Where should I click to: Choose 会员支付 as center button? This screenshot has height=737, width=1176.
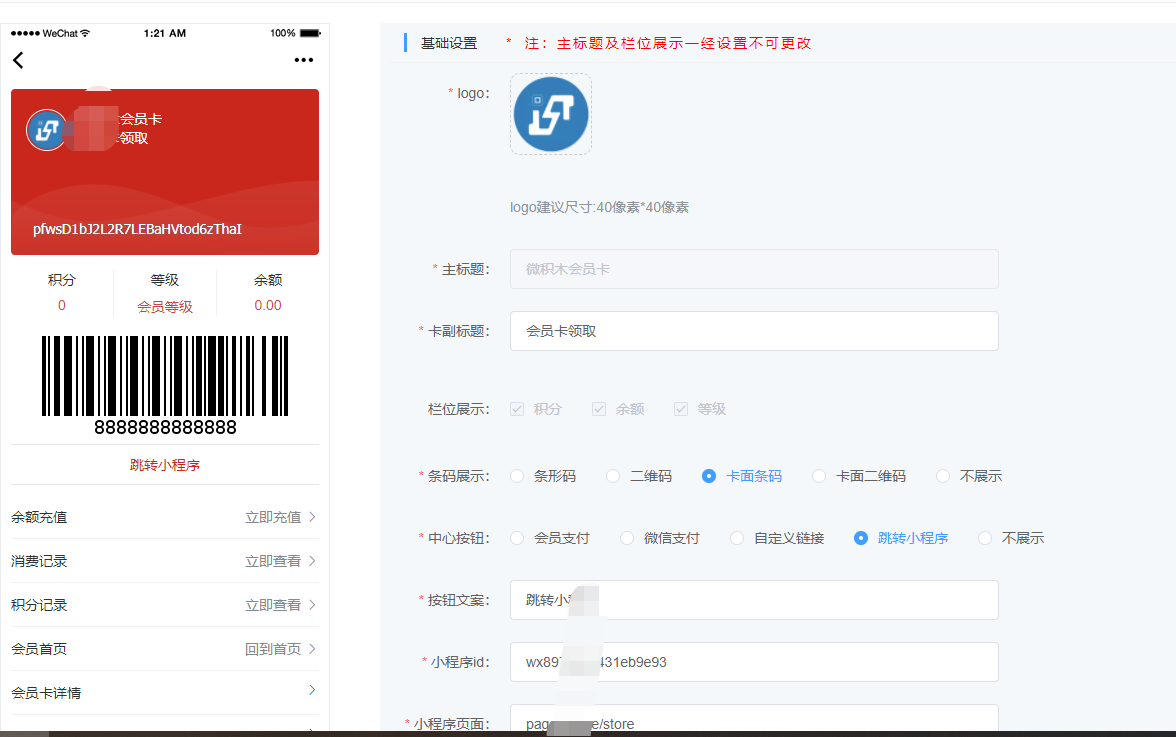517,538
